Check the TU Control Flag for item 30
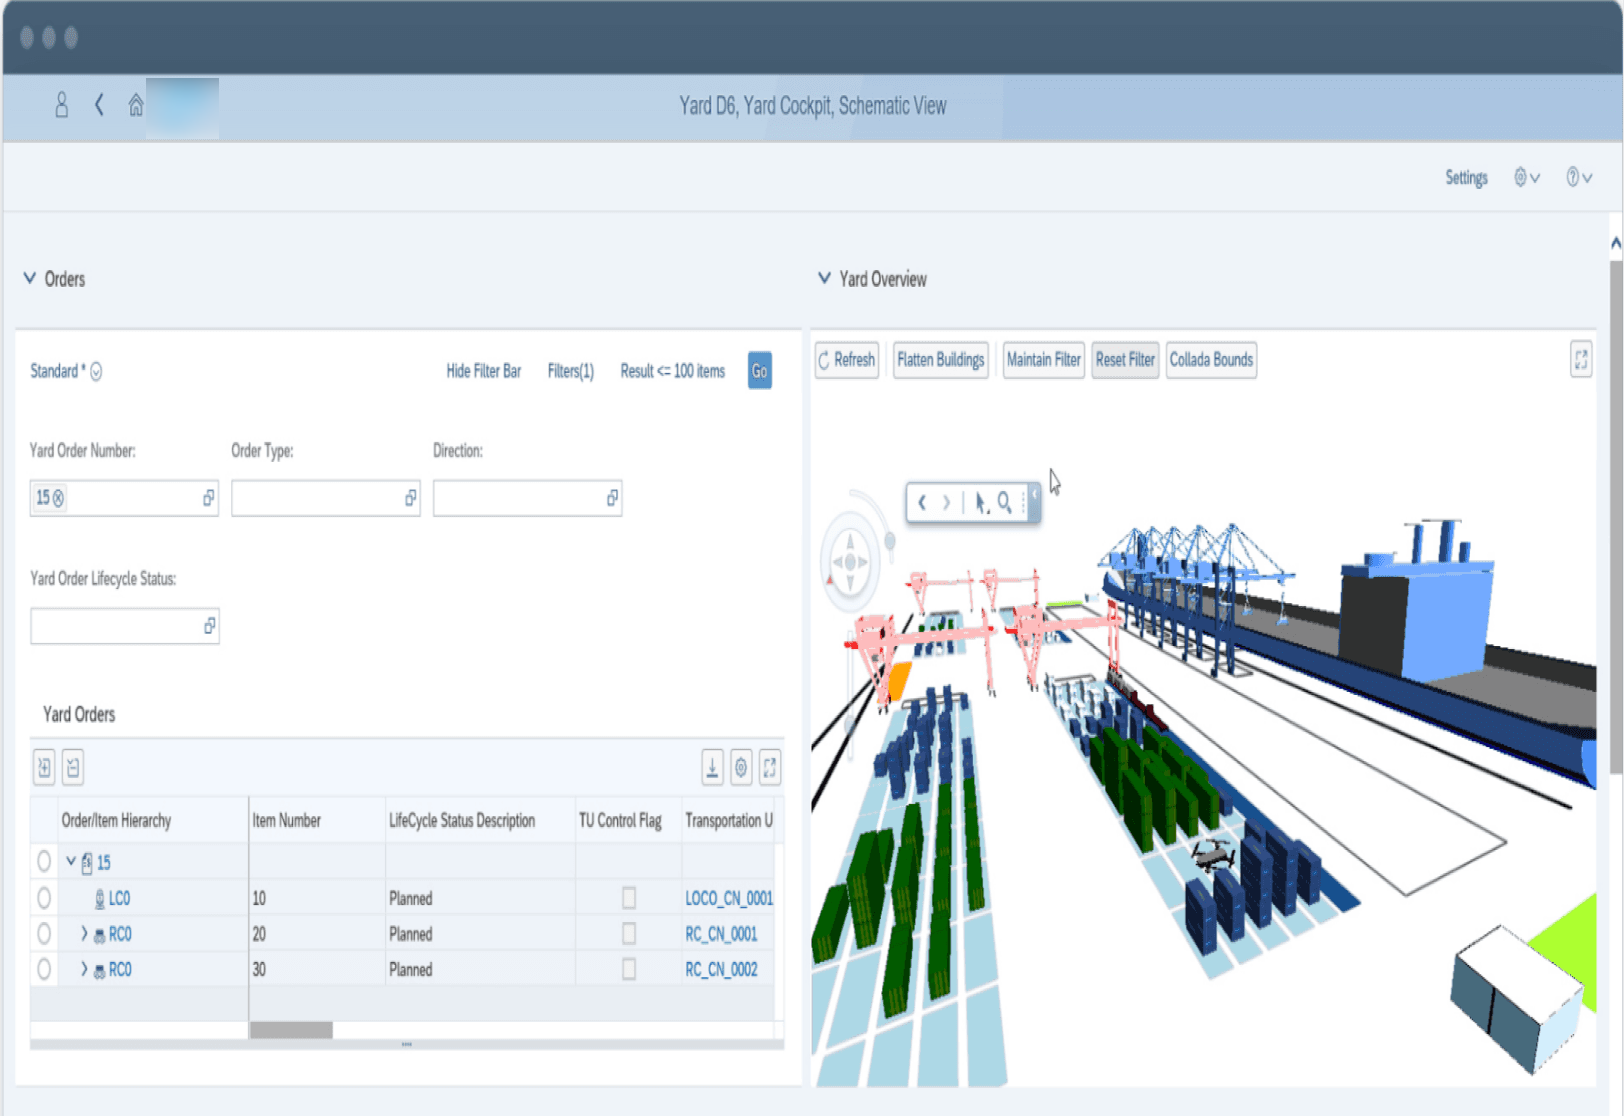Viewport: 1624px width, 1116px height. [629, 969]
